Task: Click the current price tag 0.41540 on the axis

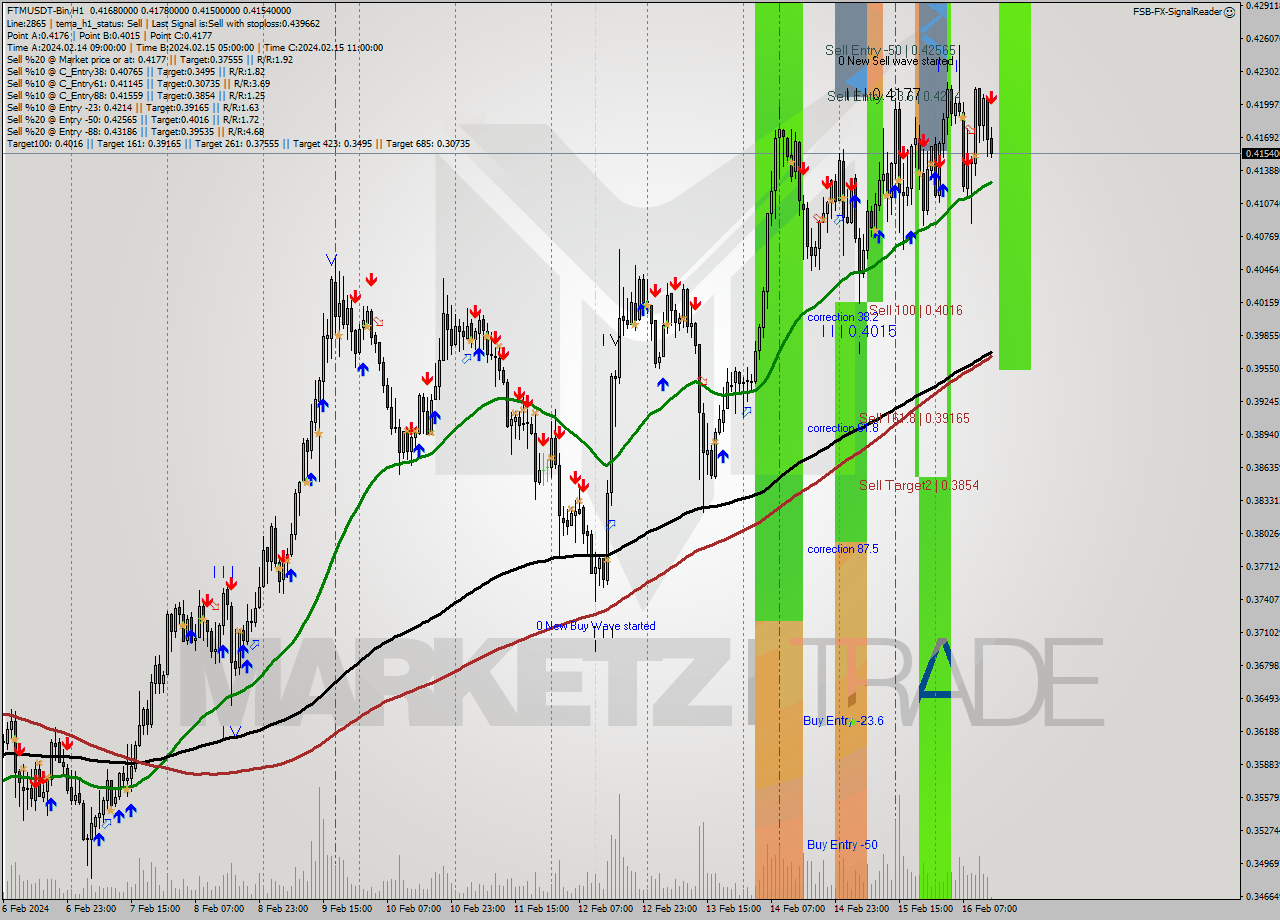Action: 1260,153
